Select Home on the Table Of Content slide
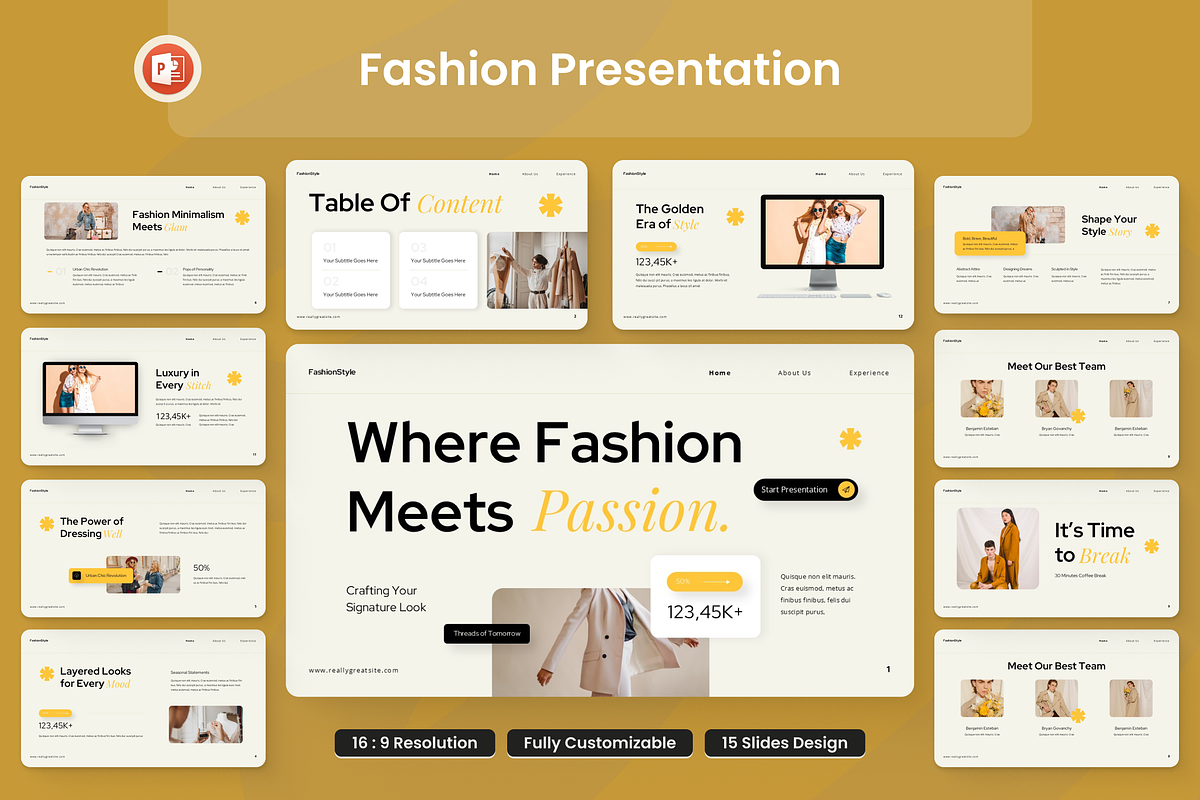The height and width of the screenshot is (800, 1200). (494, 174)
